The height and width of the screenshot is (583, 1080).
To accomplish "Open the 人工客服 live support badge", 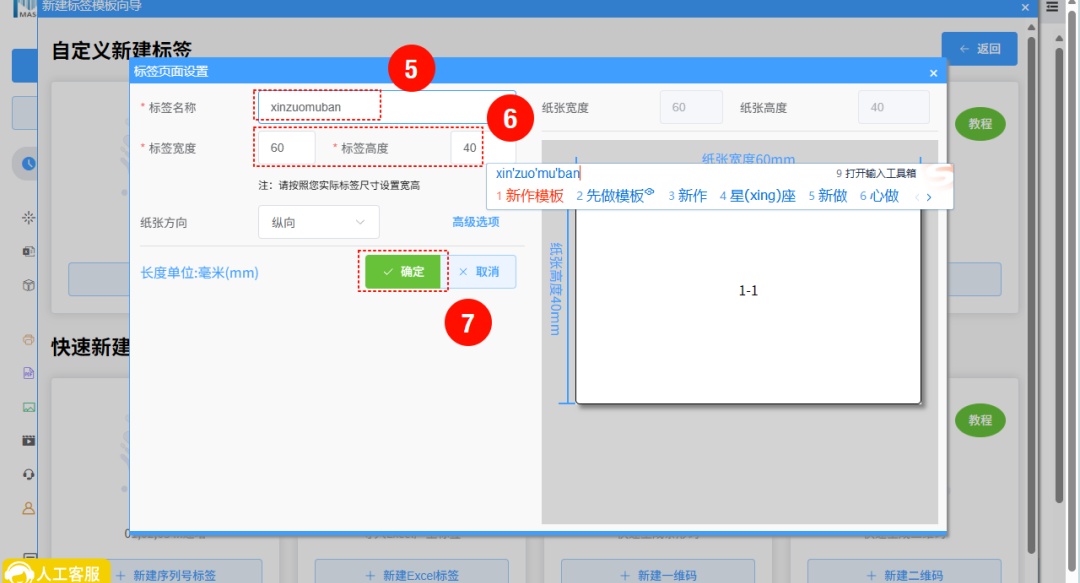I will tap(56, 572).
